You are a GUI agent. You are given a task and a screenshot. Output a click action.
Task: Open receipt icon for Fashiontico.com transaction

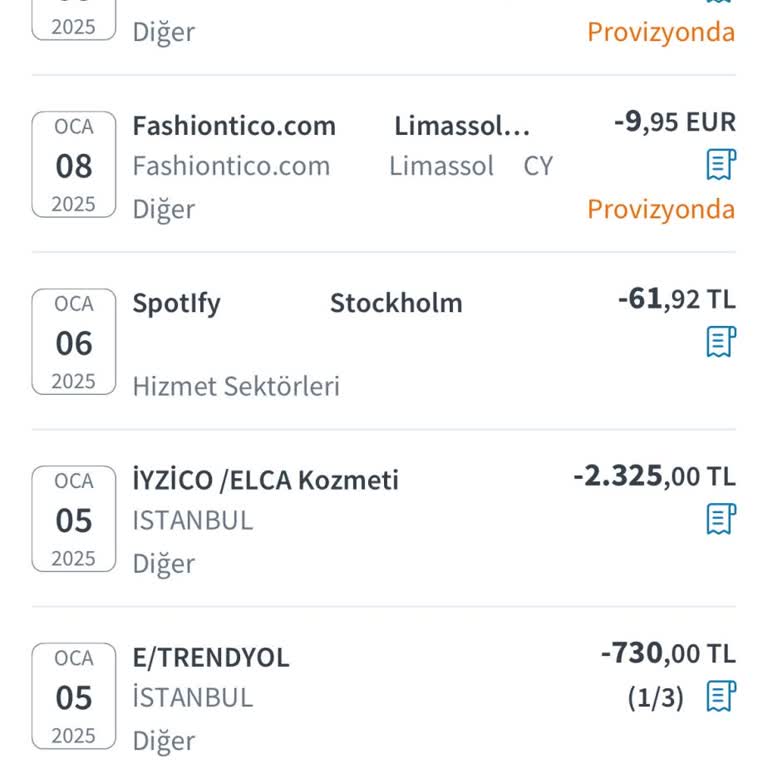(720, 165)
